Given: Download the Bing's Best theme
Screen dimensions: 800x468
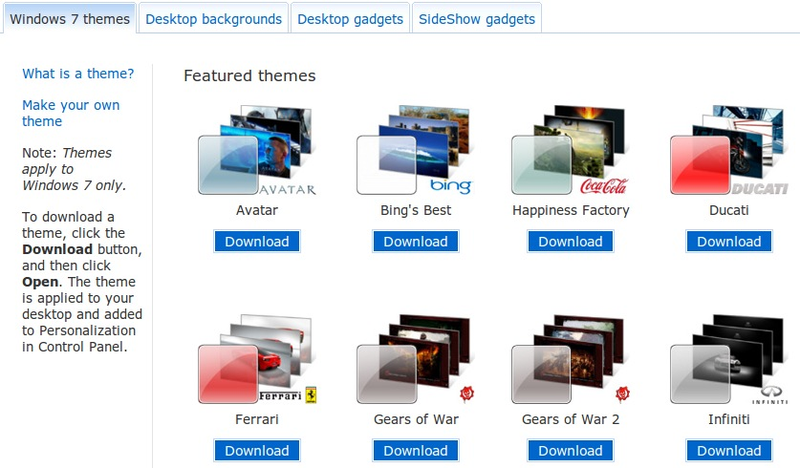Looking at the screenshot, I should (x=415, y=241).
